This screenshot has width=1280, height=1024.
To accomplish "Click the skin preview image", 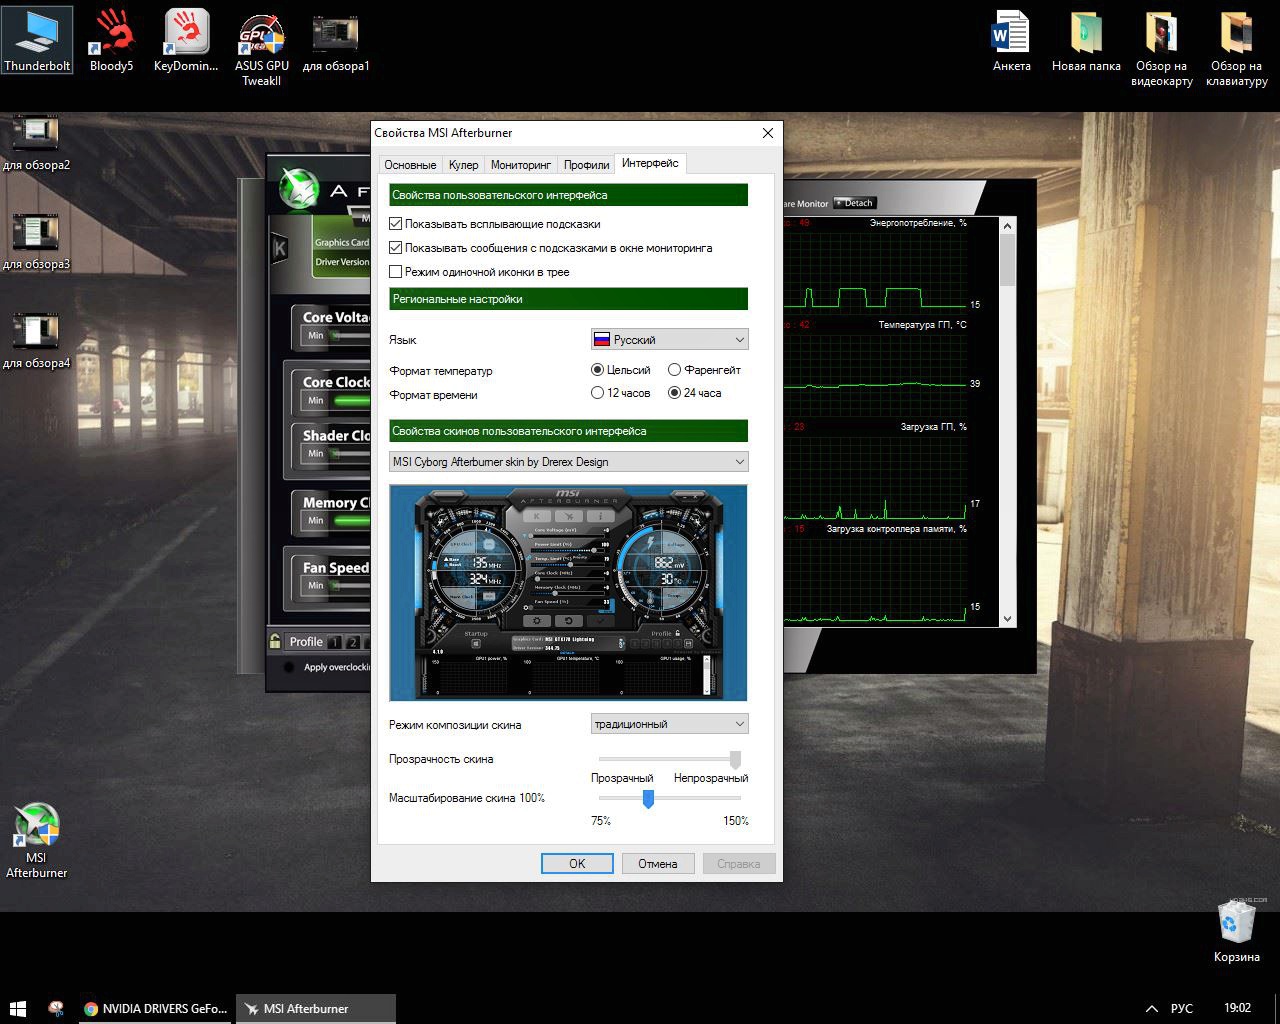I will click(568, 593).
